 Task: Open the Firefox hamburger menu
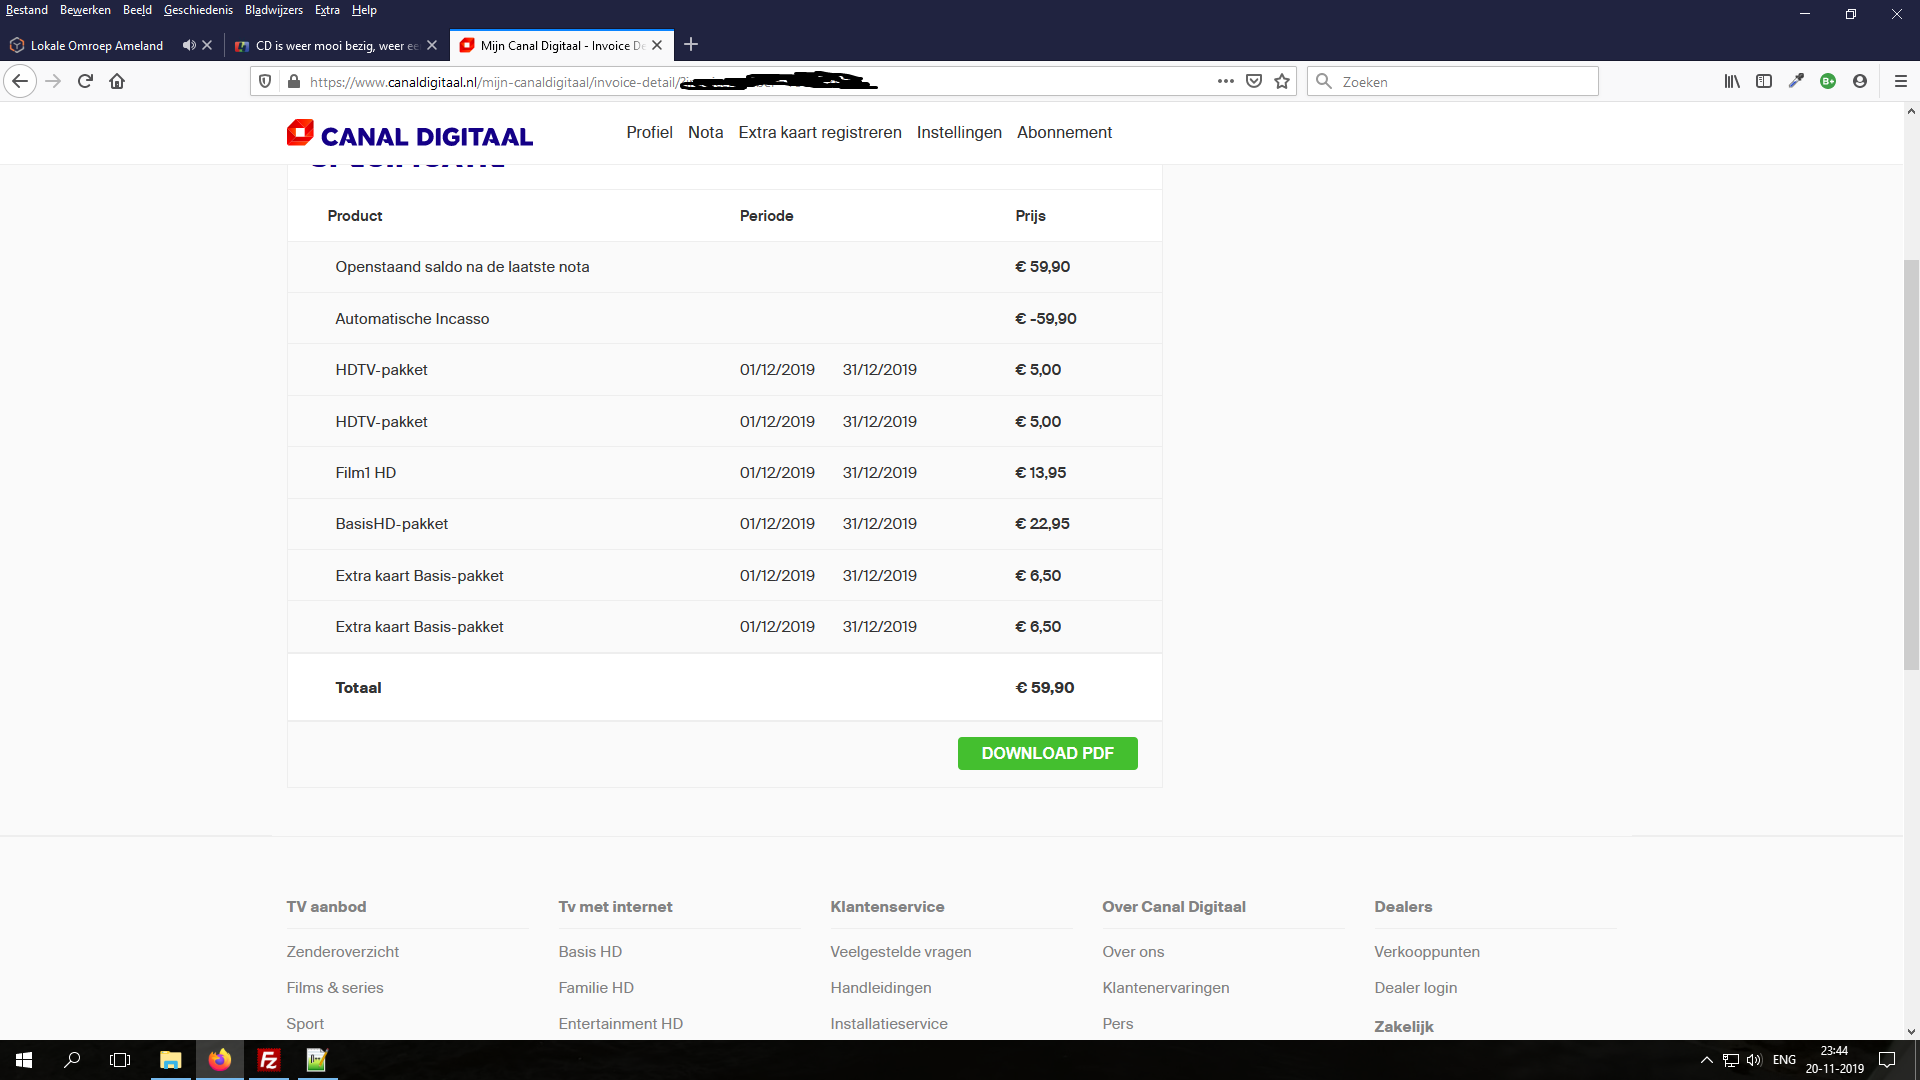(1901, 81)
